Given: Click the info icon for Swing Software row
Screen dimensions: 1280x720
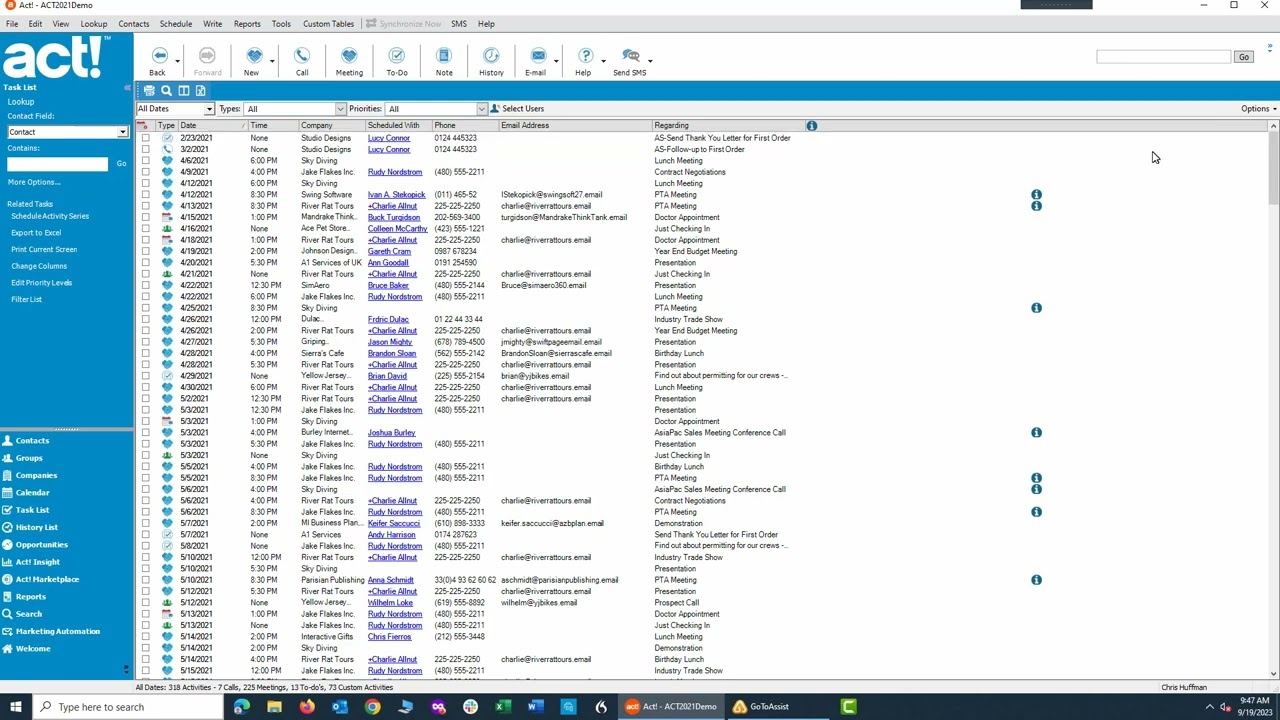Looking at the screenshot, I should (1036, 195).
